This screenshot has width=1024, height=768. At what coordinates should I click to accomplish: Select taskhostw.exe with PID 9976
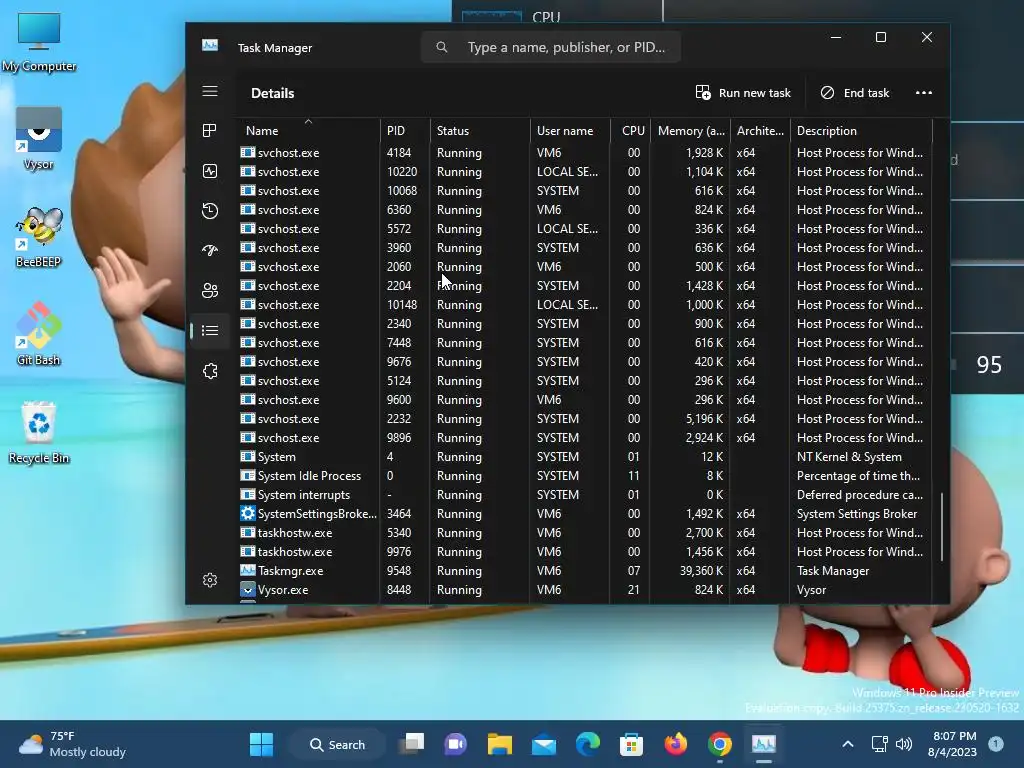pos(585,551)
